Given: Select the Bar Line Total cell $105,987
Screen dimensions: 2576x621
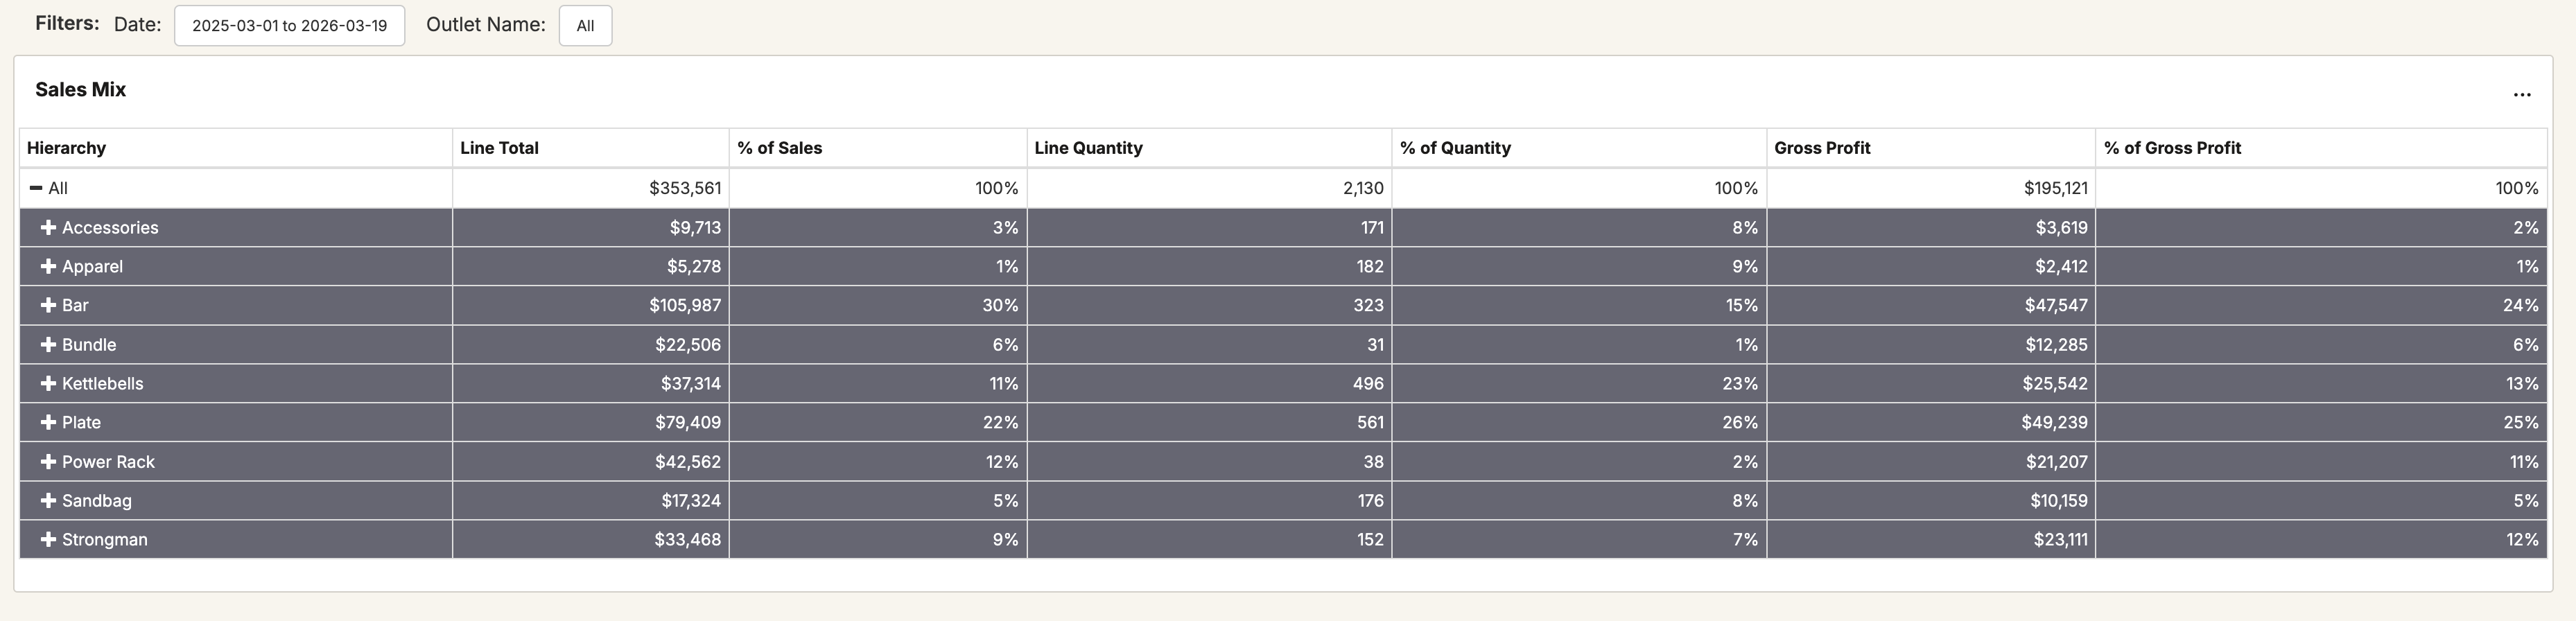Looking at the screenshot, I should click(x=685, y=306).
